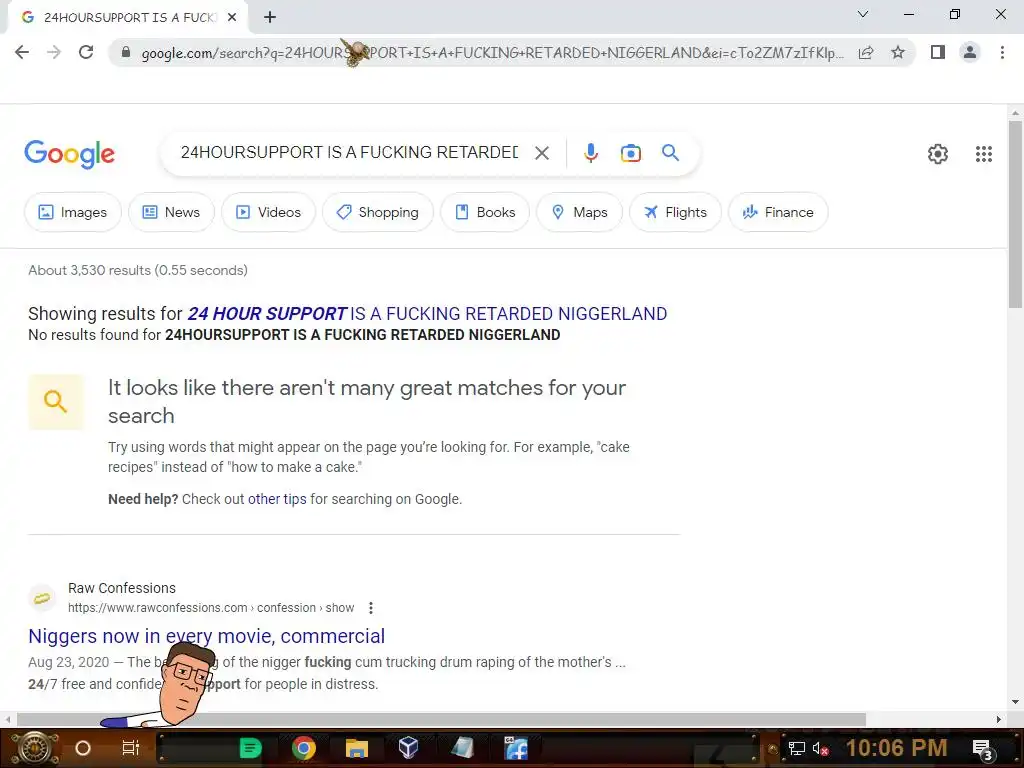Switch to Shopping results
This screenshot has height=768, width=1024.
[377, 212]
